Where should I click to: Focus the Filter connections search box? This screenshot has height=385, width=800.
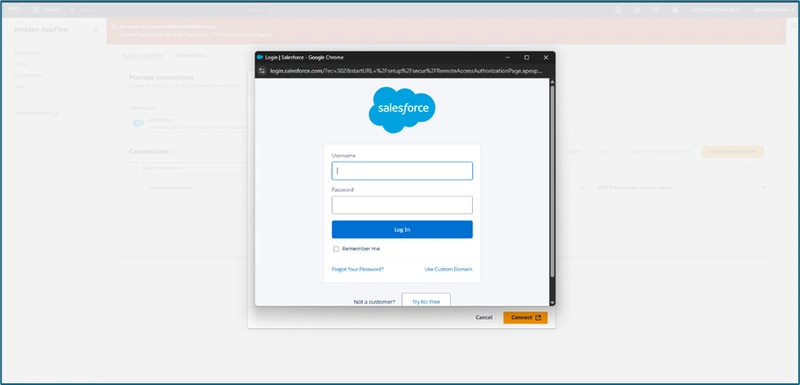[x=189, y=168]
